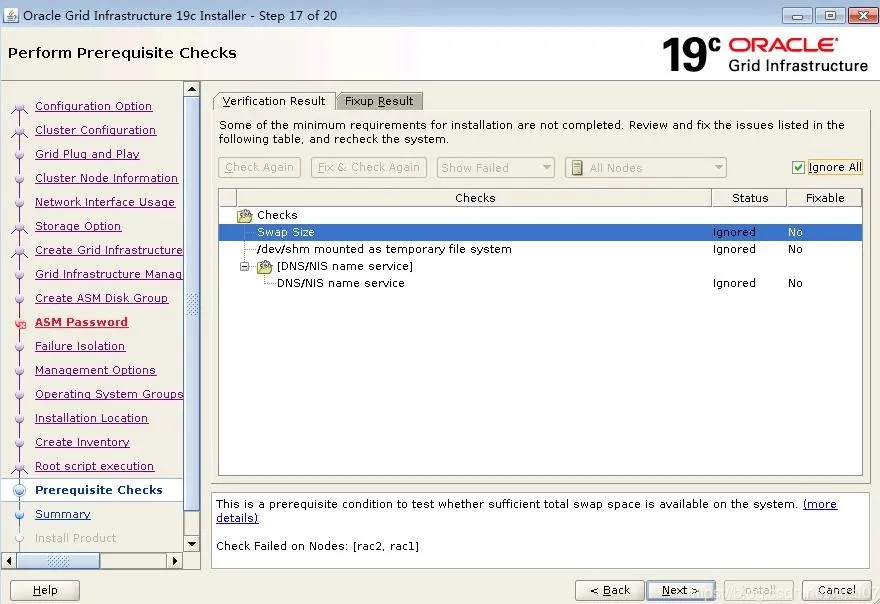Go to ASM Password step
The width and height of the screenshot is (880, 604).
click(x=81, y=322)
